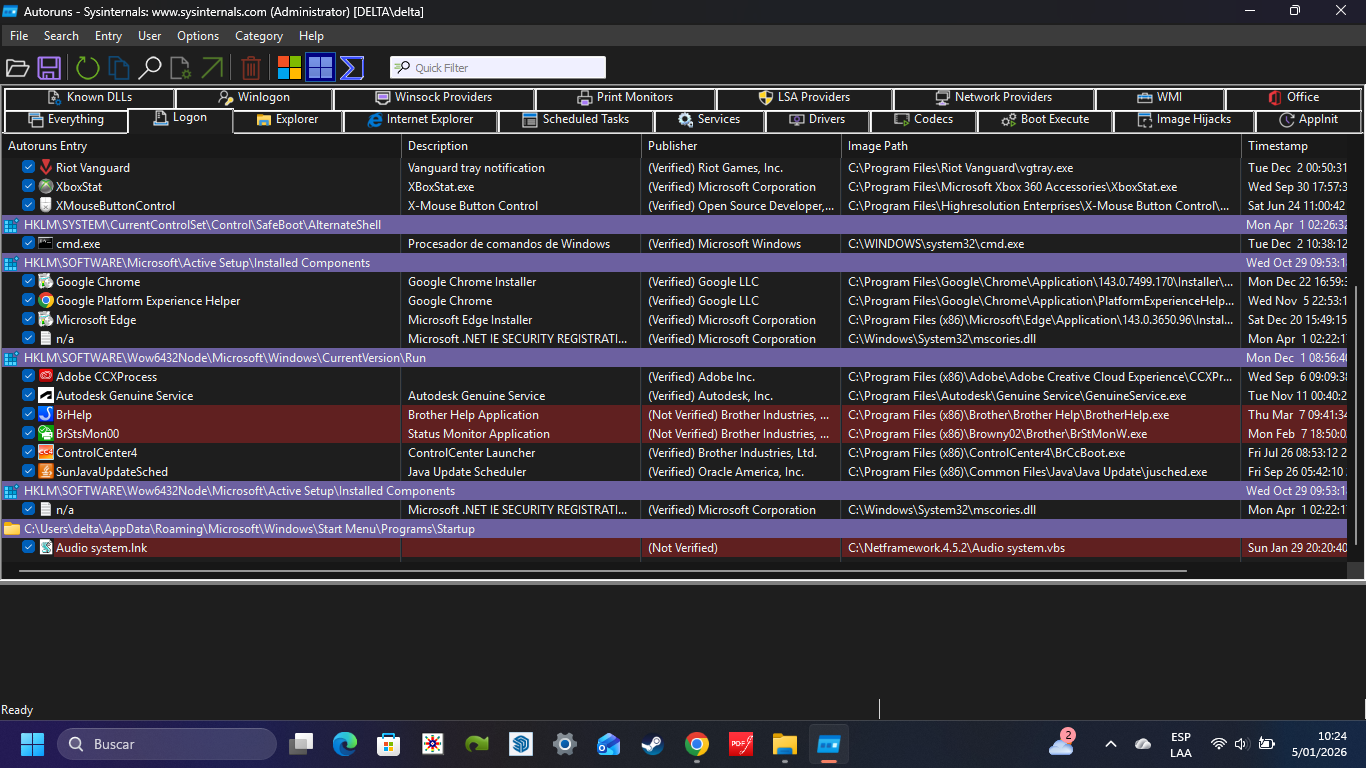Select the Startup folder path row

(675, 529)
